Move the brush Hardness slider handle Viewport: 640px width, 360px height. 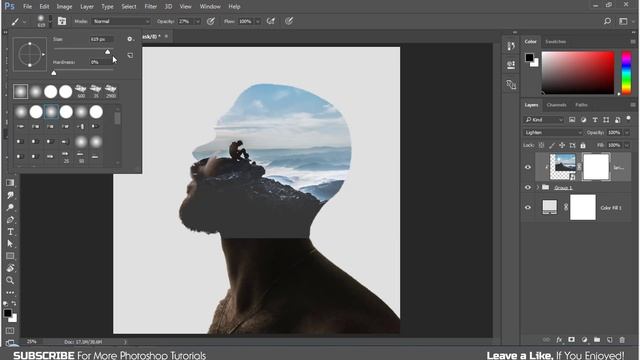(53, 73)
